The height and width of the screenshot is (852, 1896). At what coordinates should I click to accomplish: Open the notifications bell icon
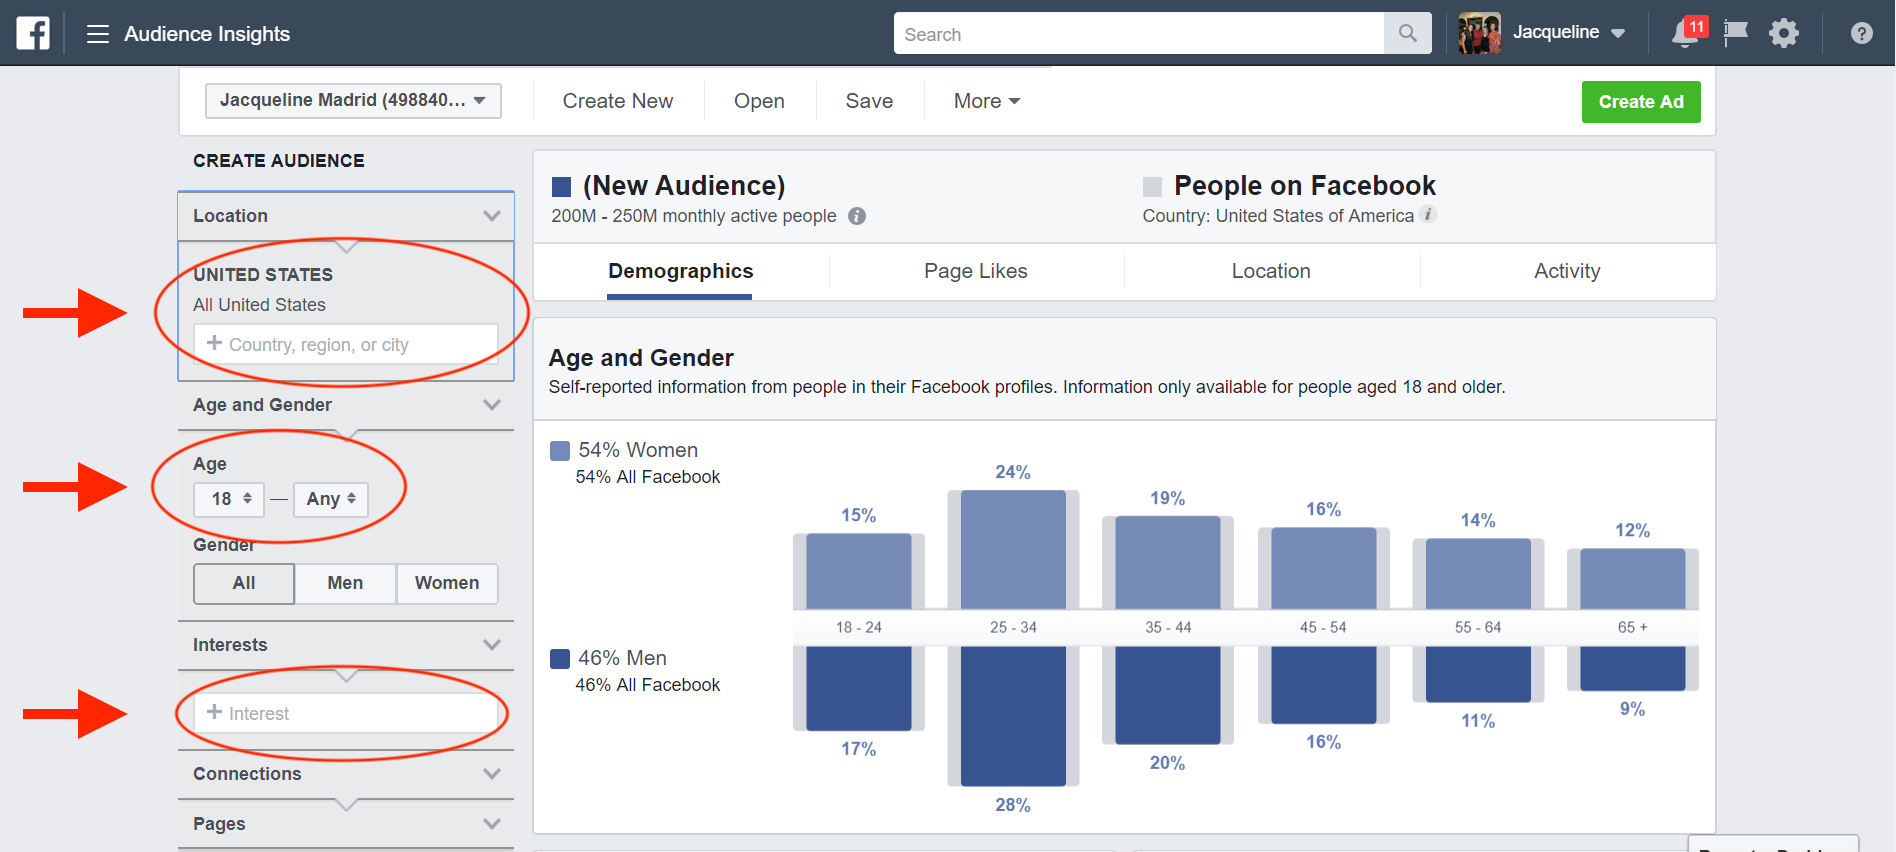click(x=1685, y=33)
